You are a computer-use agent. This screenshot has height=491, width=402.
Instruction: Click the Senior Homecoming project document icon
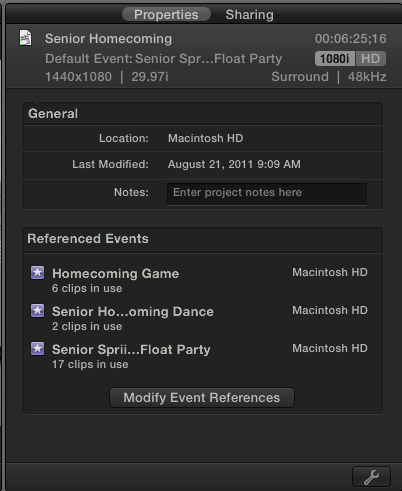point(26,38)
